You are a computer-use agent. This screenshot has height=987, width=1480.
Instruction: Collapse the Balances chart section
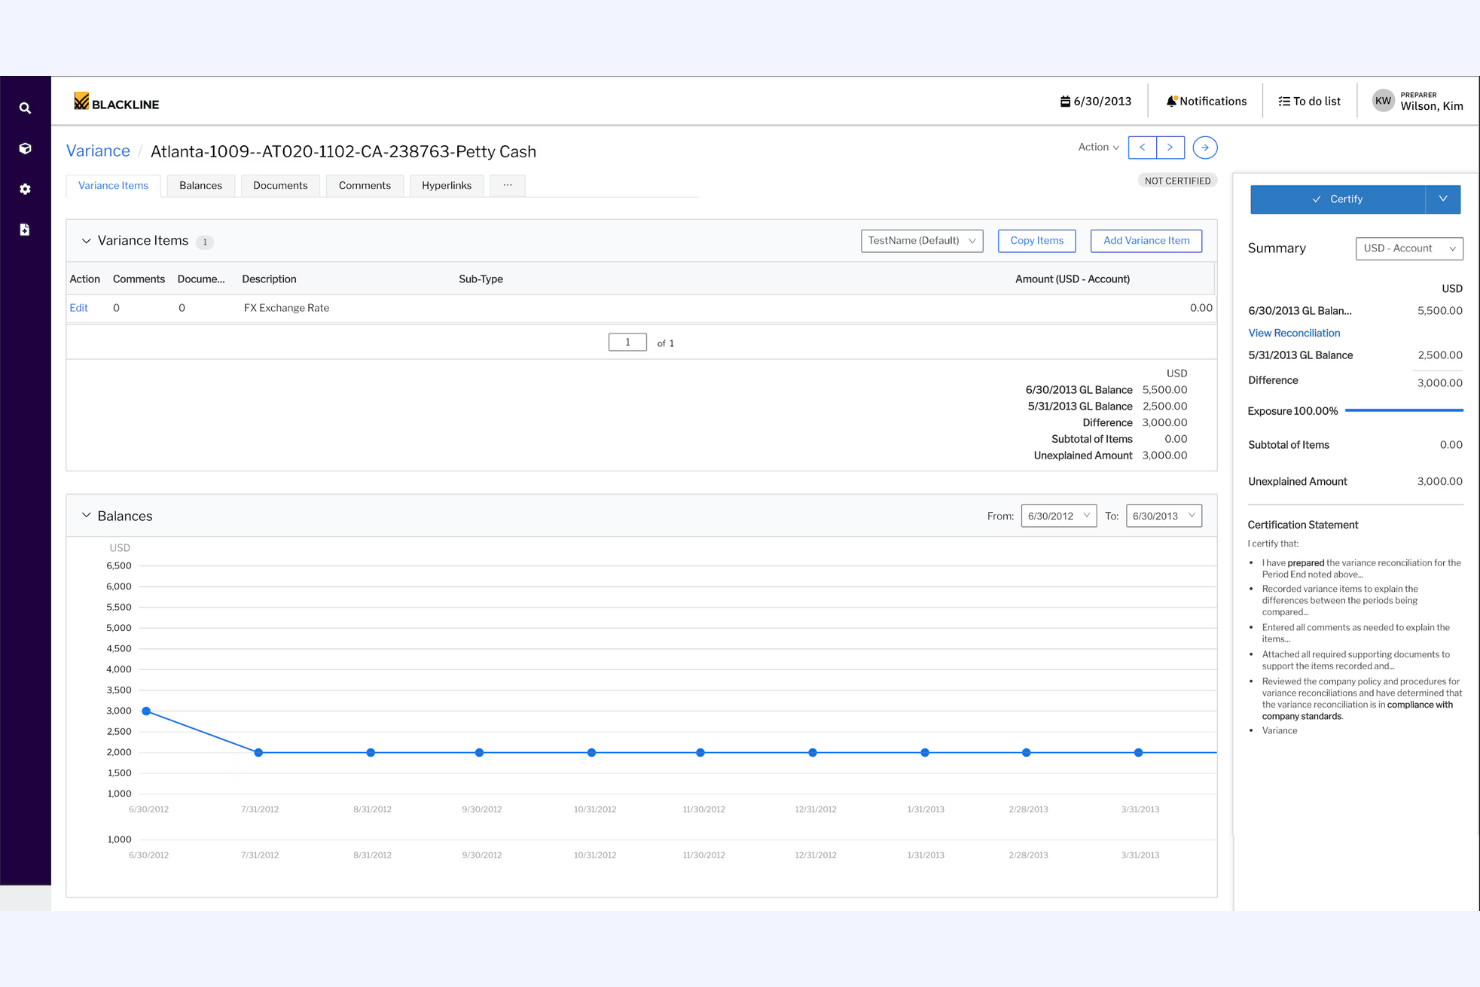click(x=85, y=515)
